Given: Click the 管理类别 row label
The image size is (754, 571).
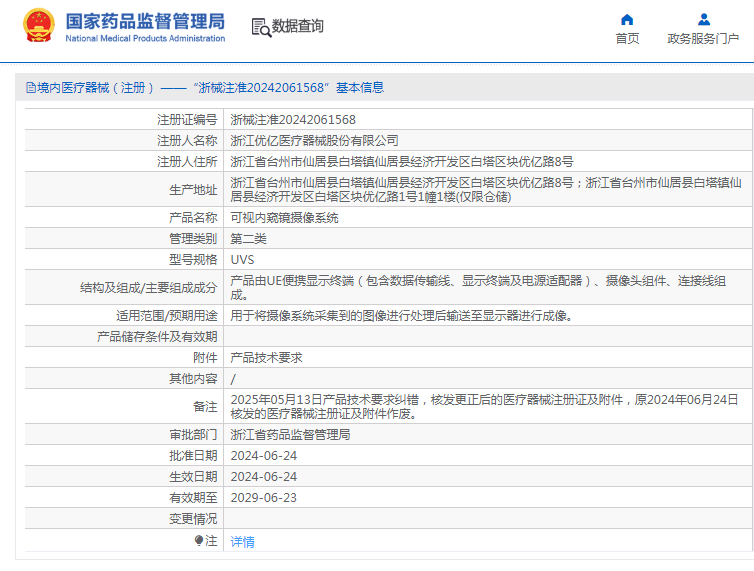Looking at the screenshot, I should pyautogui.click(x=193, y=239).
